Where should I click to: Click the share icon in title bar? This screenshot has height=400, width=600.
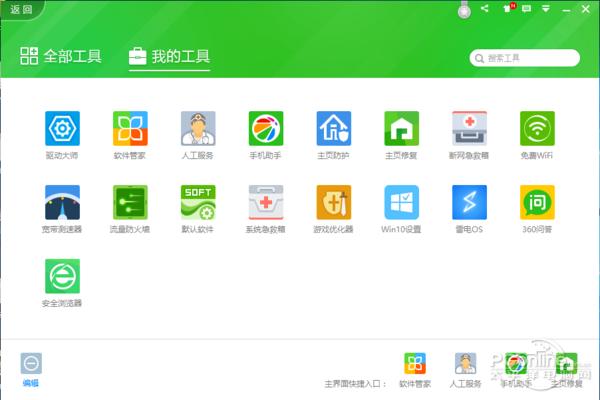click(x=485, y=8)
